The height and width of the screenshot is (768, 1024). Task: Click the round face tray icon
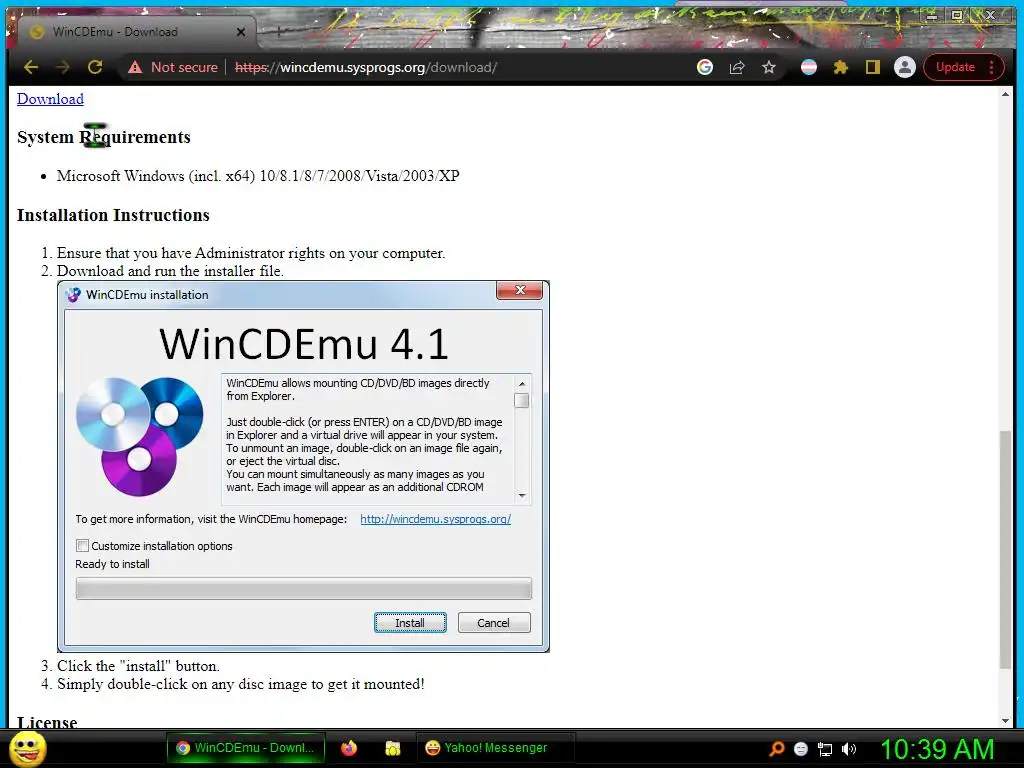pos(801,749)
